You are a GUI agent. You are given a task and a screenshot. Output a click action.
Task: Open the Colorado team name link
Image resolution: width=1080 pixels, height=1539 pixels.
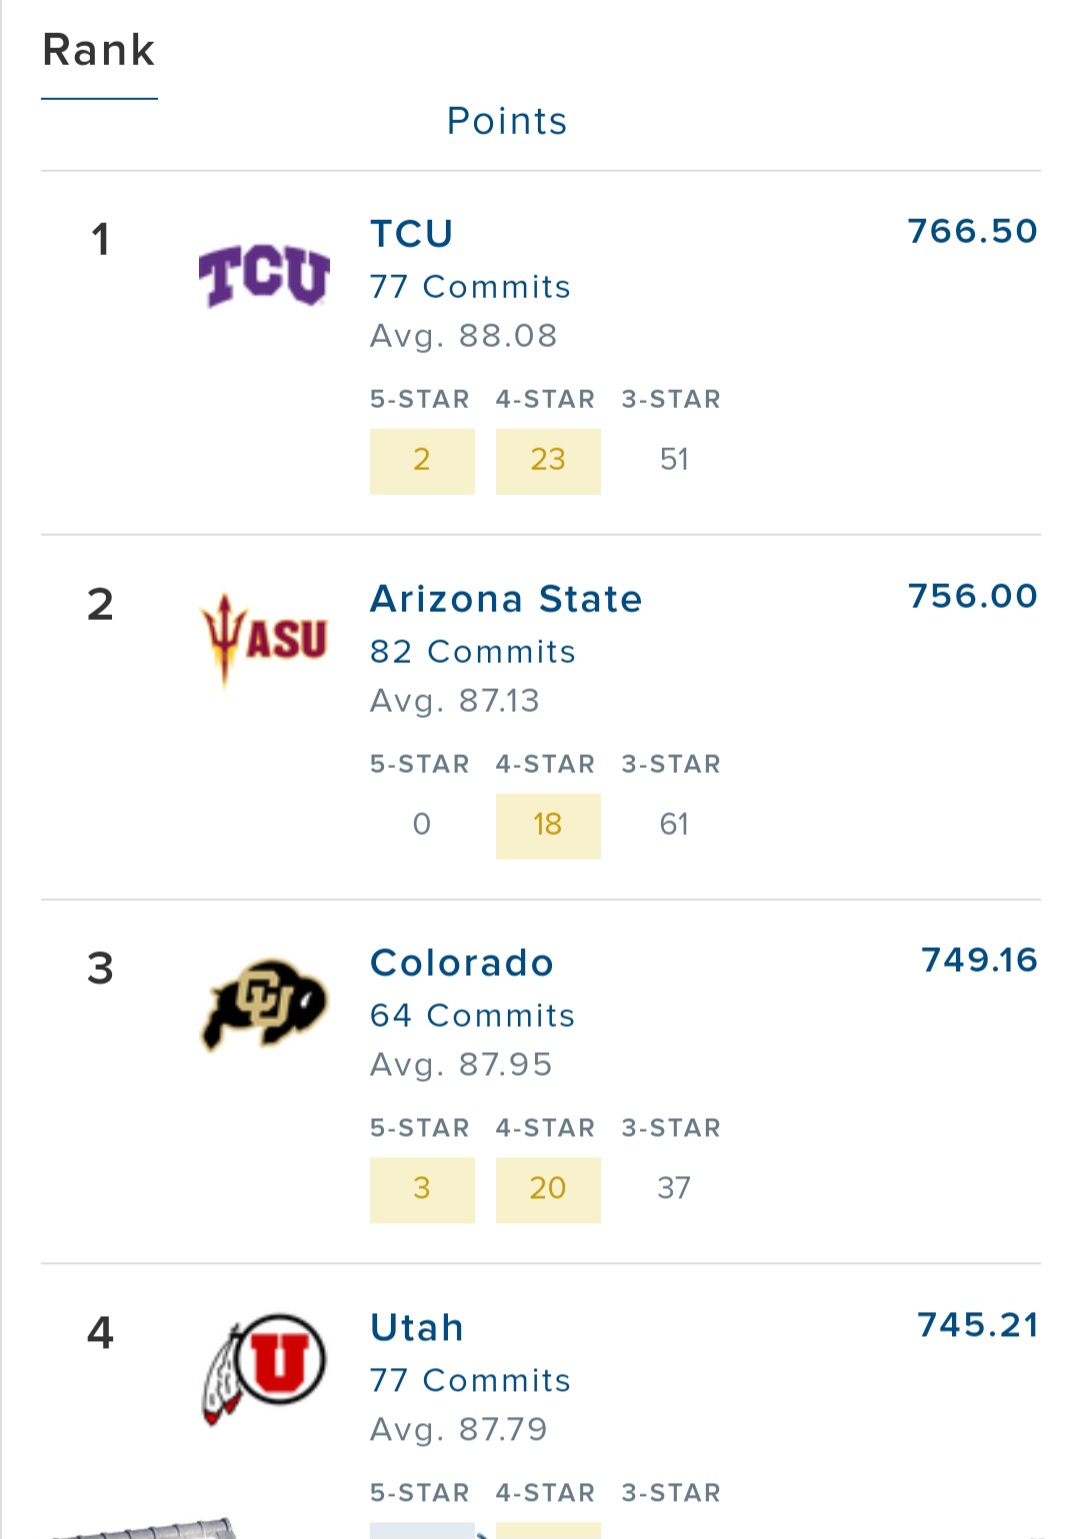(x=462, y=963)
